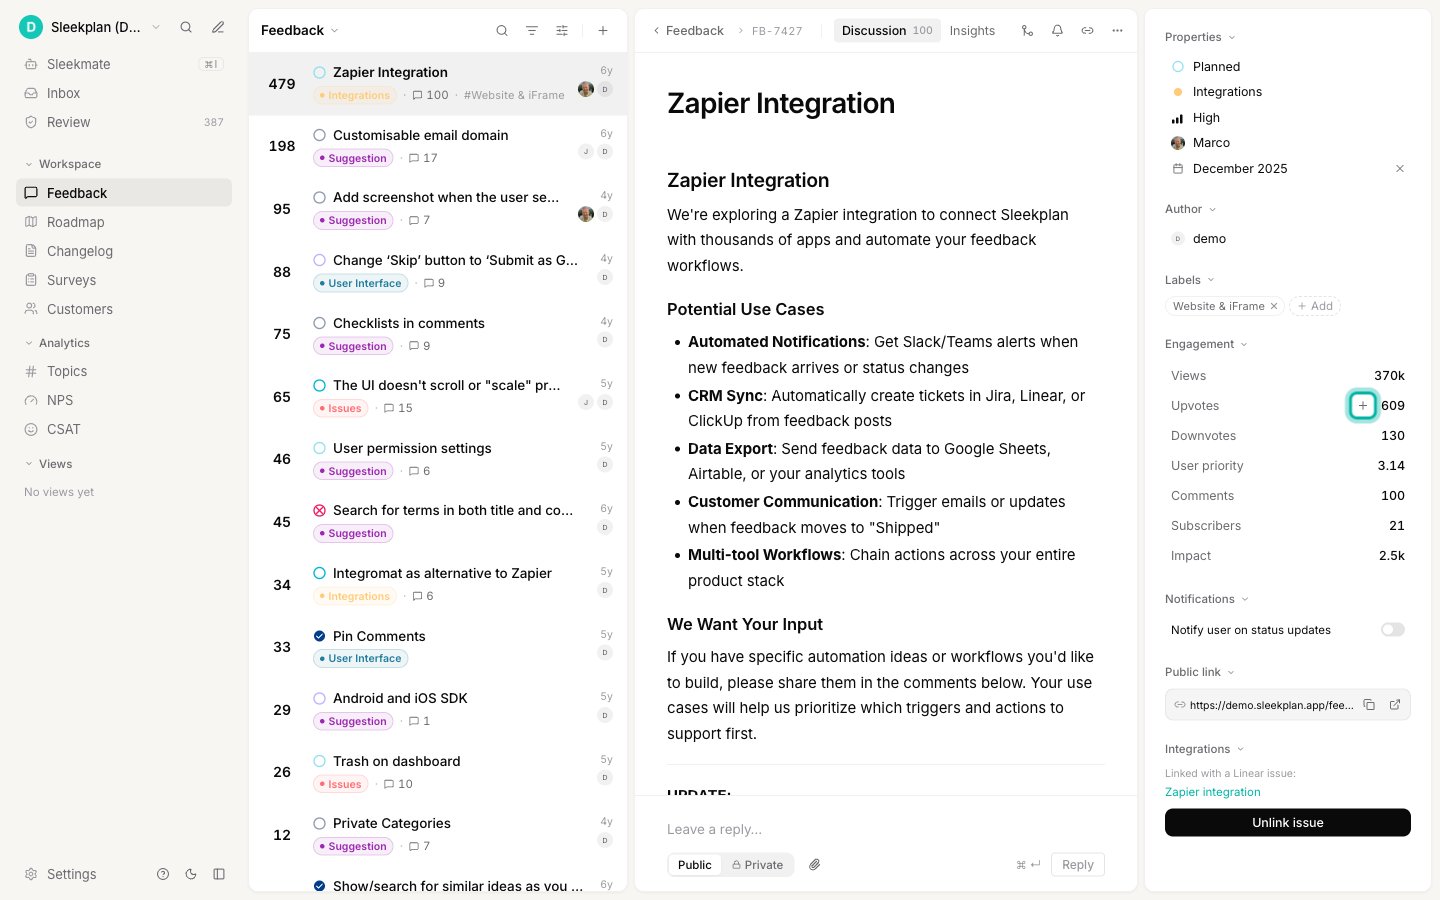Select the Private reply option
Viewport: 1440px width, 900px height.
[757, 865]
